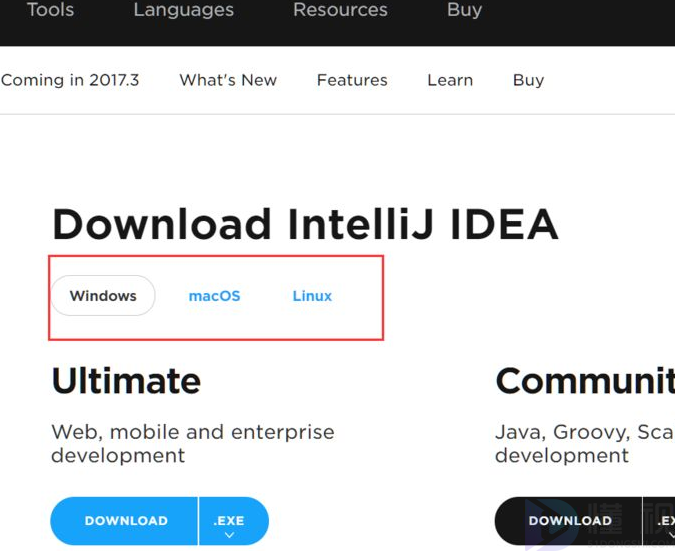Expand the Ultimate .EXE format dropdown
Viewport: 675px width, 551px height.
(233, 521)
